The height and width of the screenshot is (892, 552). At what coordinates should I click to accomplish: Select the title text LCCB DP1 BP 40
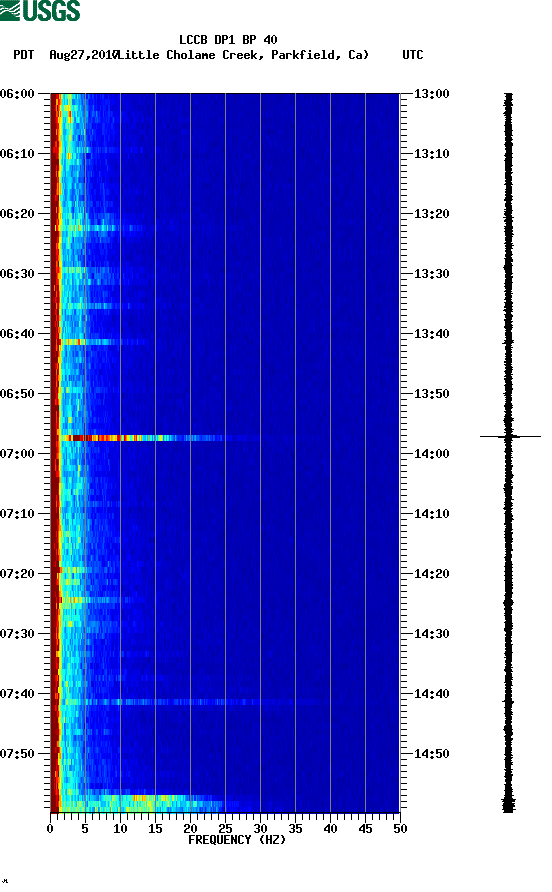pos(228,40)
